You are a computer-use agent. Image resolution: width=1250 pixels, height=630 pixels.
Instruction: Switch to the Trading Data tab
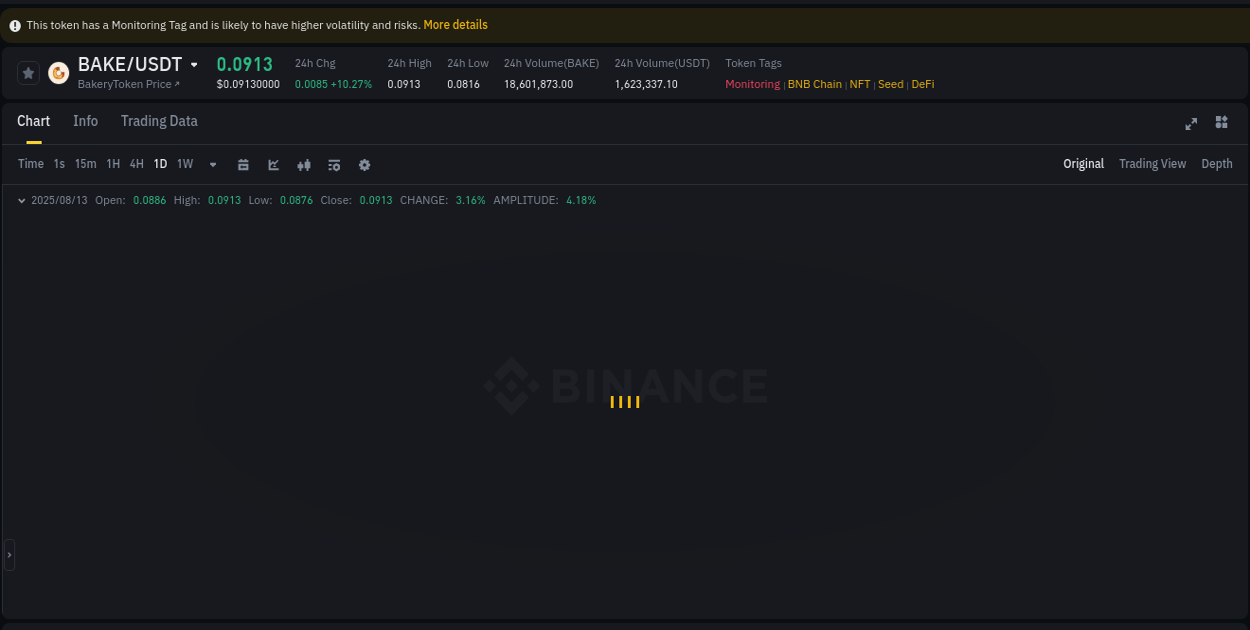tap(158, 121)
